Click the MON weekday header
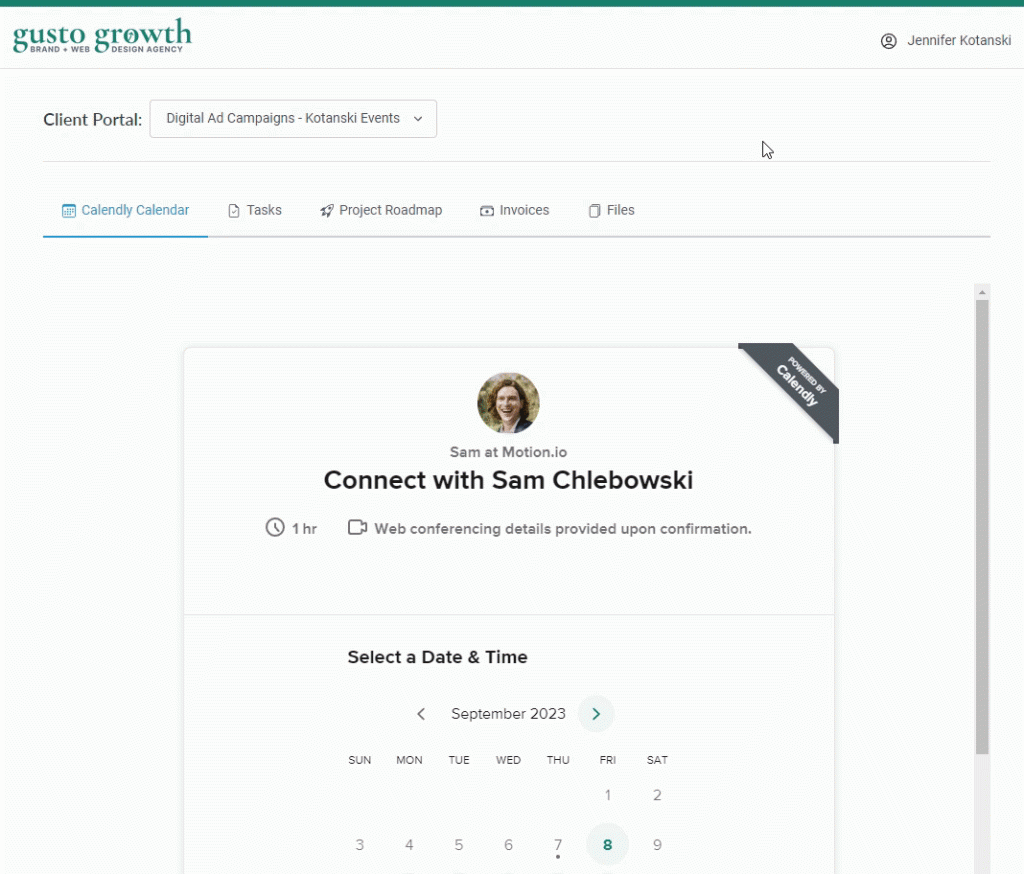Viewport: 1024px width, 874px height. [x=409, y=760]
